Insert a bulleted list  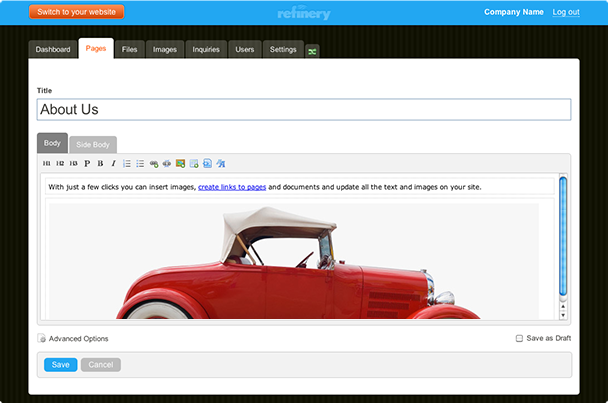click(140, 164)
